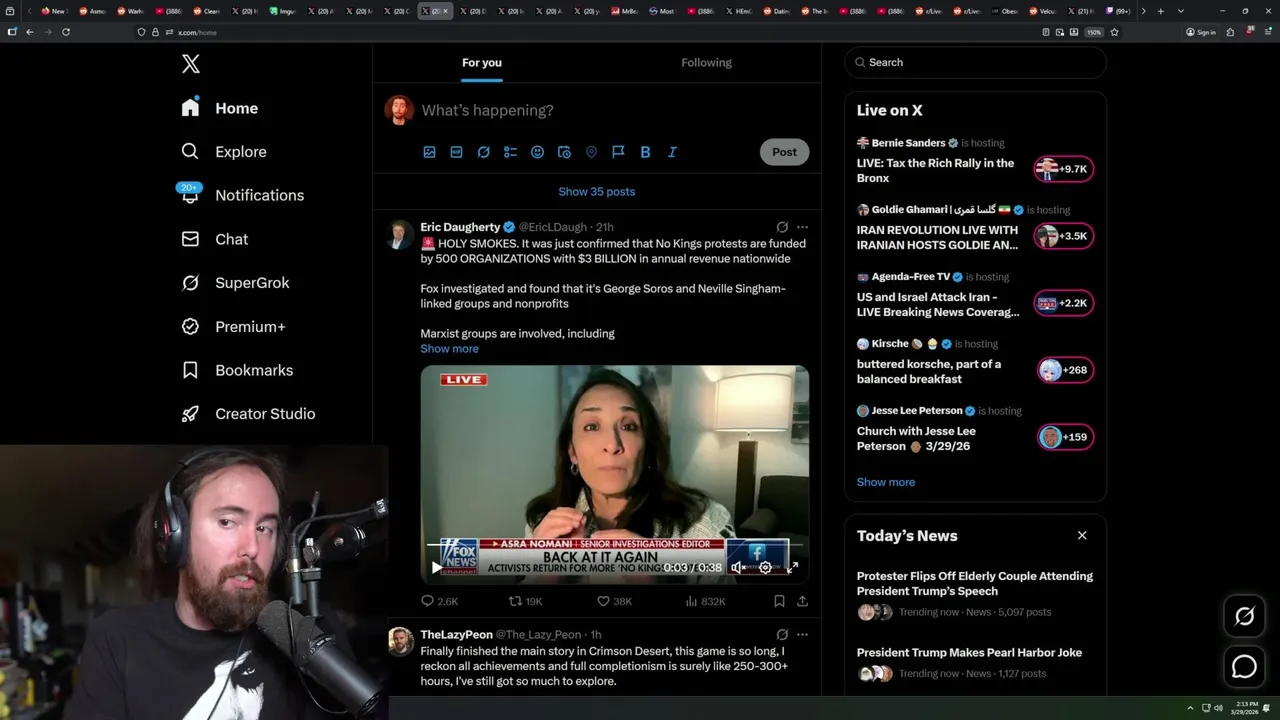Open video settings gear
1280x720 pixels.
point(765,567)
